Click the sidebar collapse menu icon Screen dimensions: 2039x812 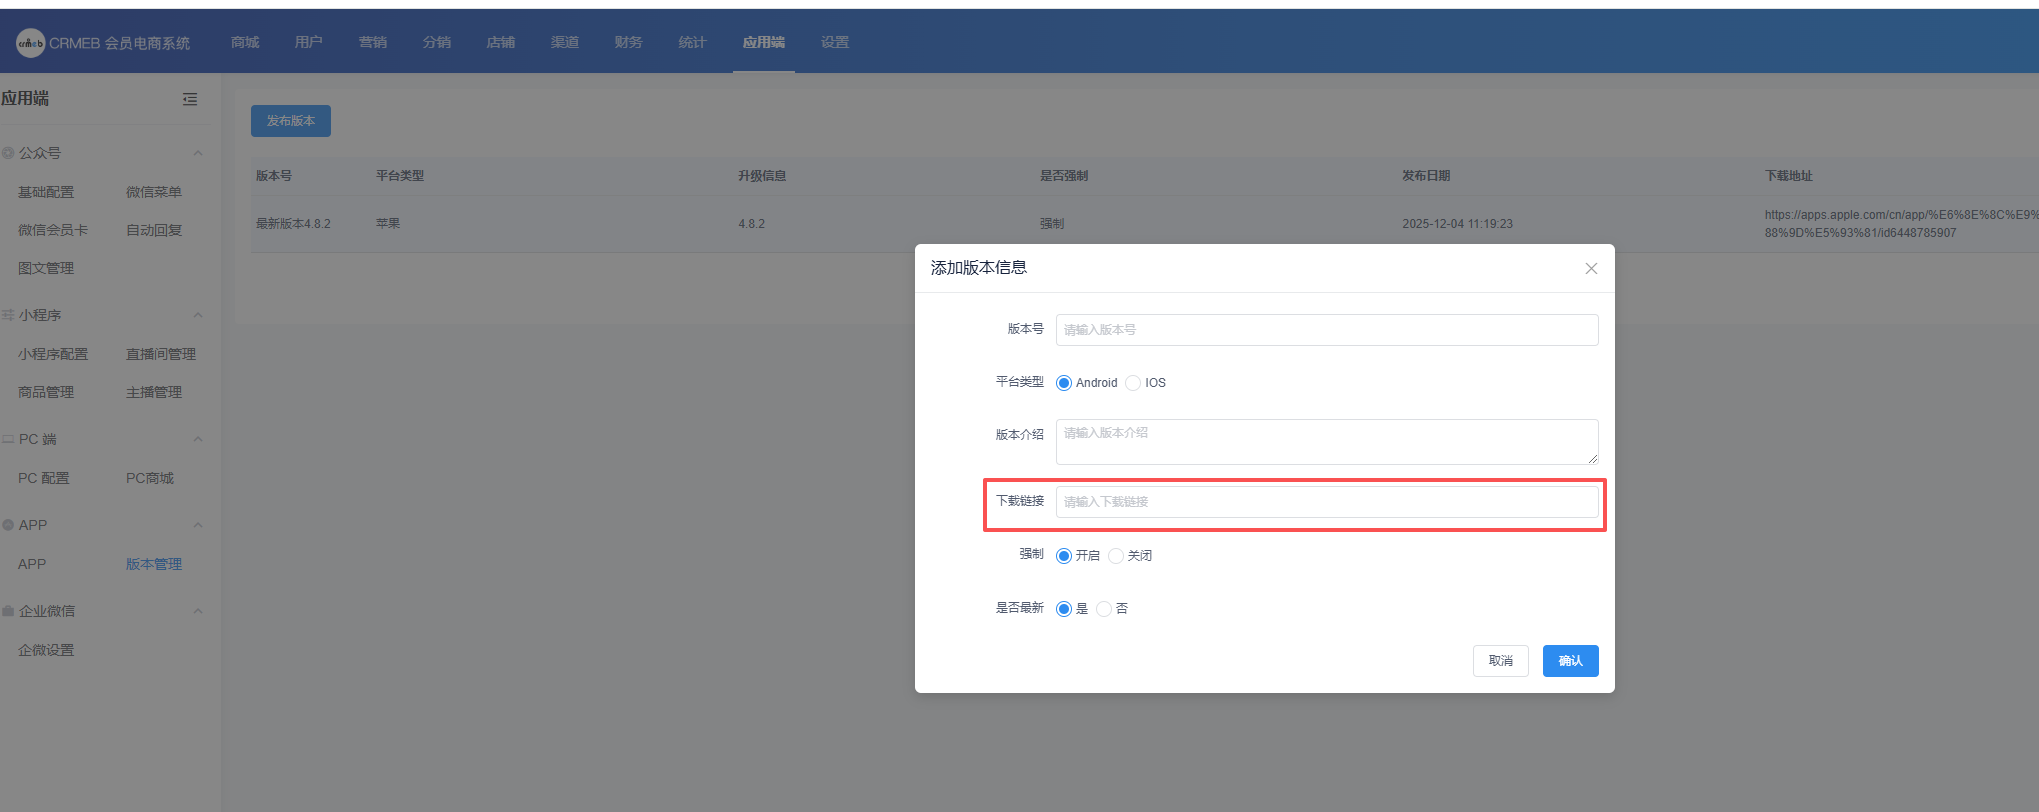(190, 99)
